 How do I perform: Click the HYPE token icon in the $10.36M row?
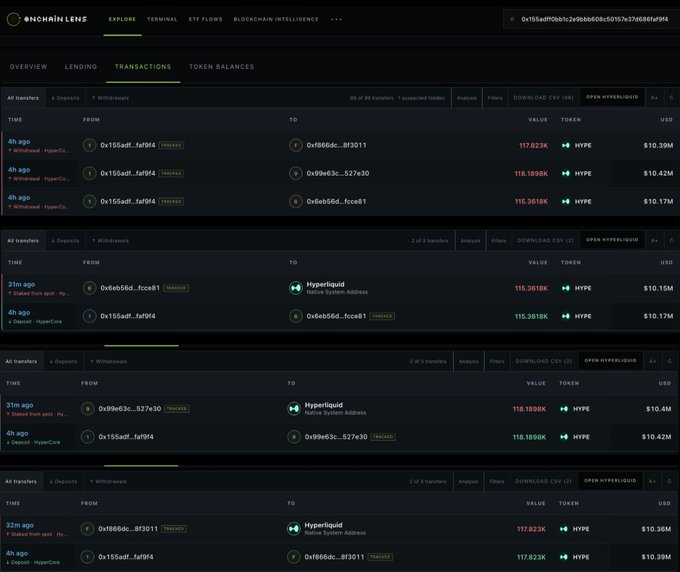click(563, 529)
